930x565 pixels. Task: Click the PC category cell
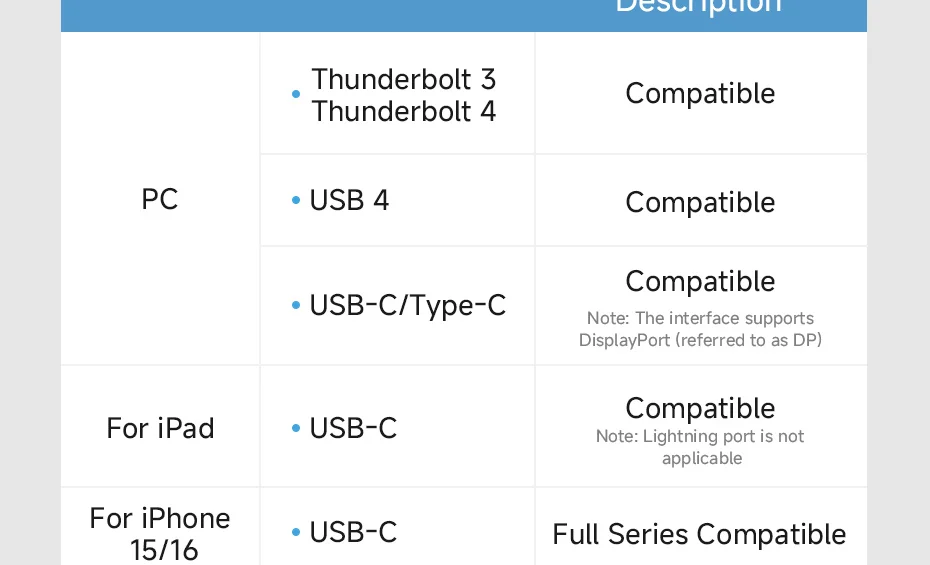(x=160, y=199)
